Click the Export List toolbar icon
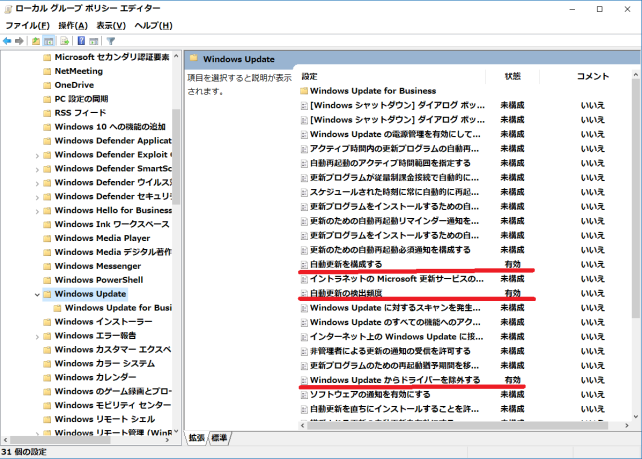 64,41
